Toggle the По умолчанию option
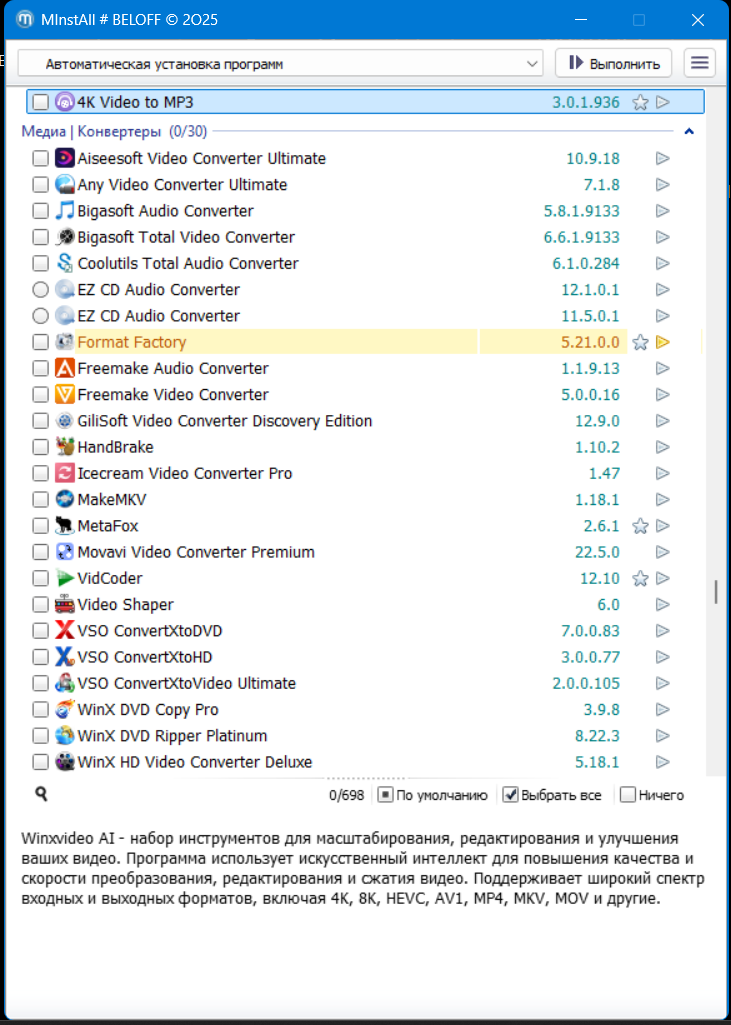This screenshot has height=1025, width=731. coord(385,795)
